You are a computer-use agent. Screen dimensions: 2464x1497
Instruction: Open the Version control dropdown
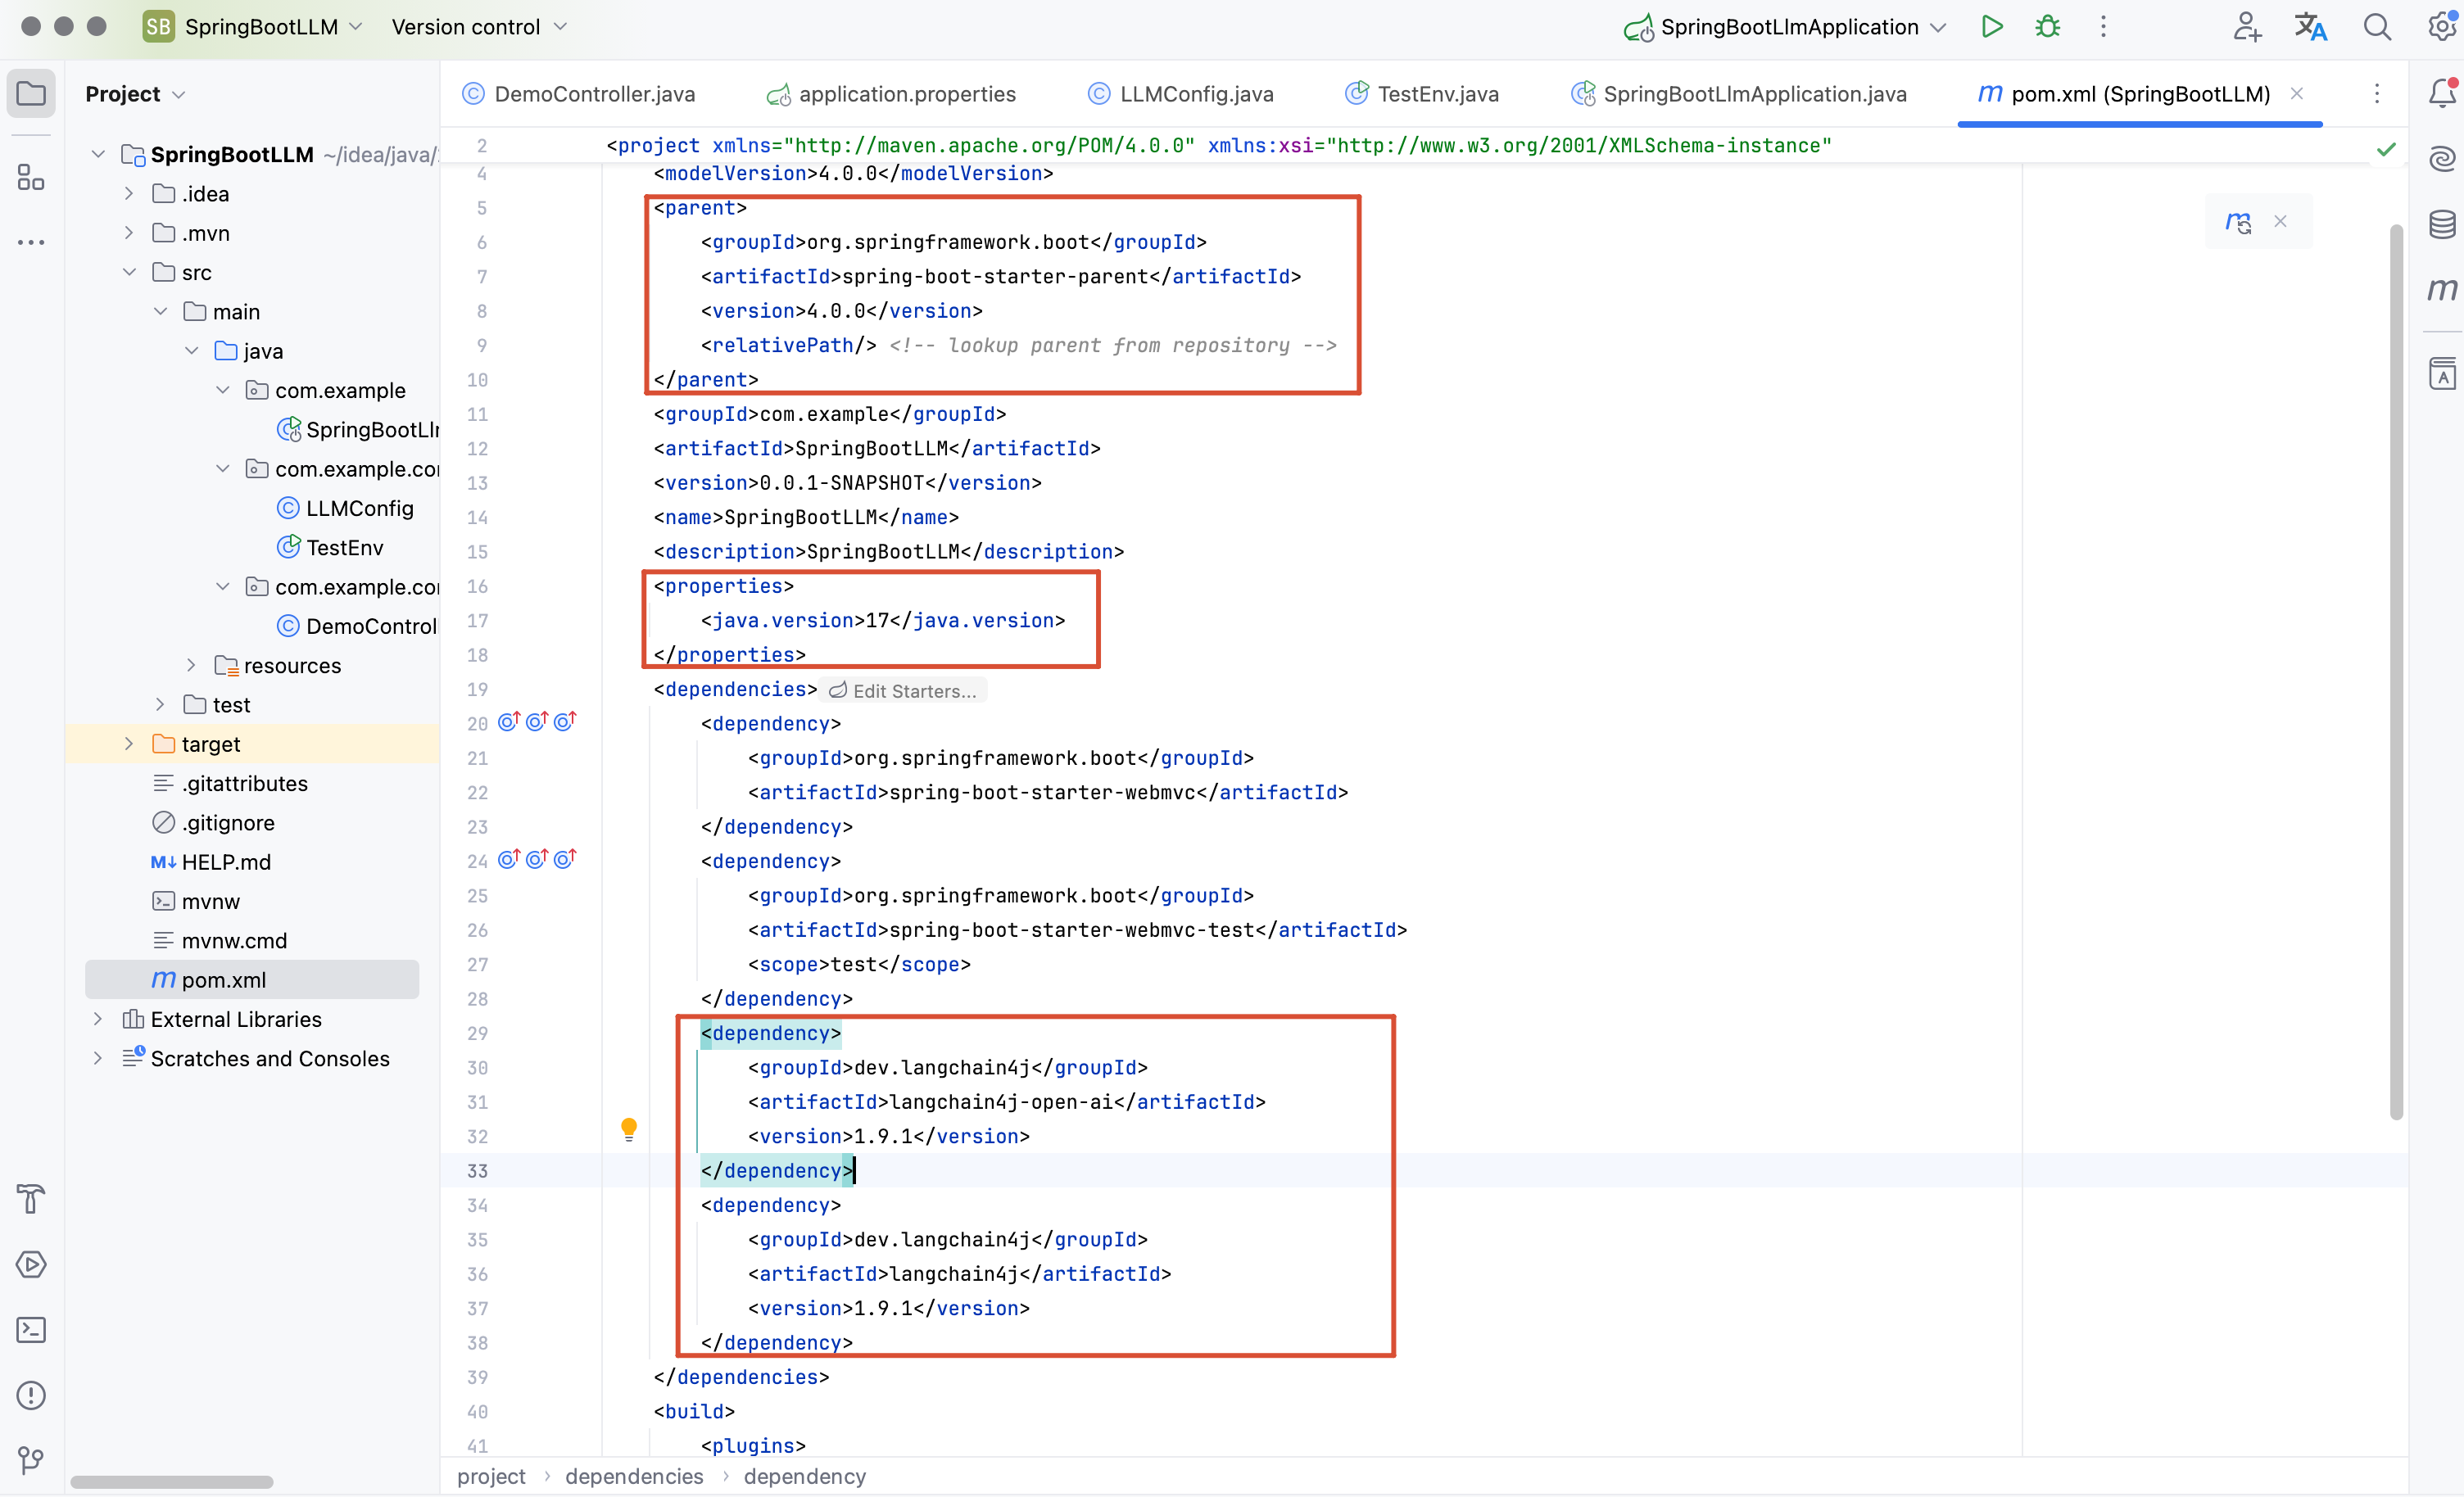click(x=478, y=27)
